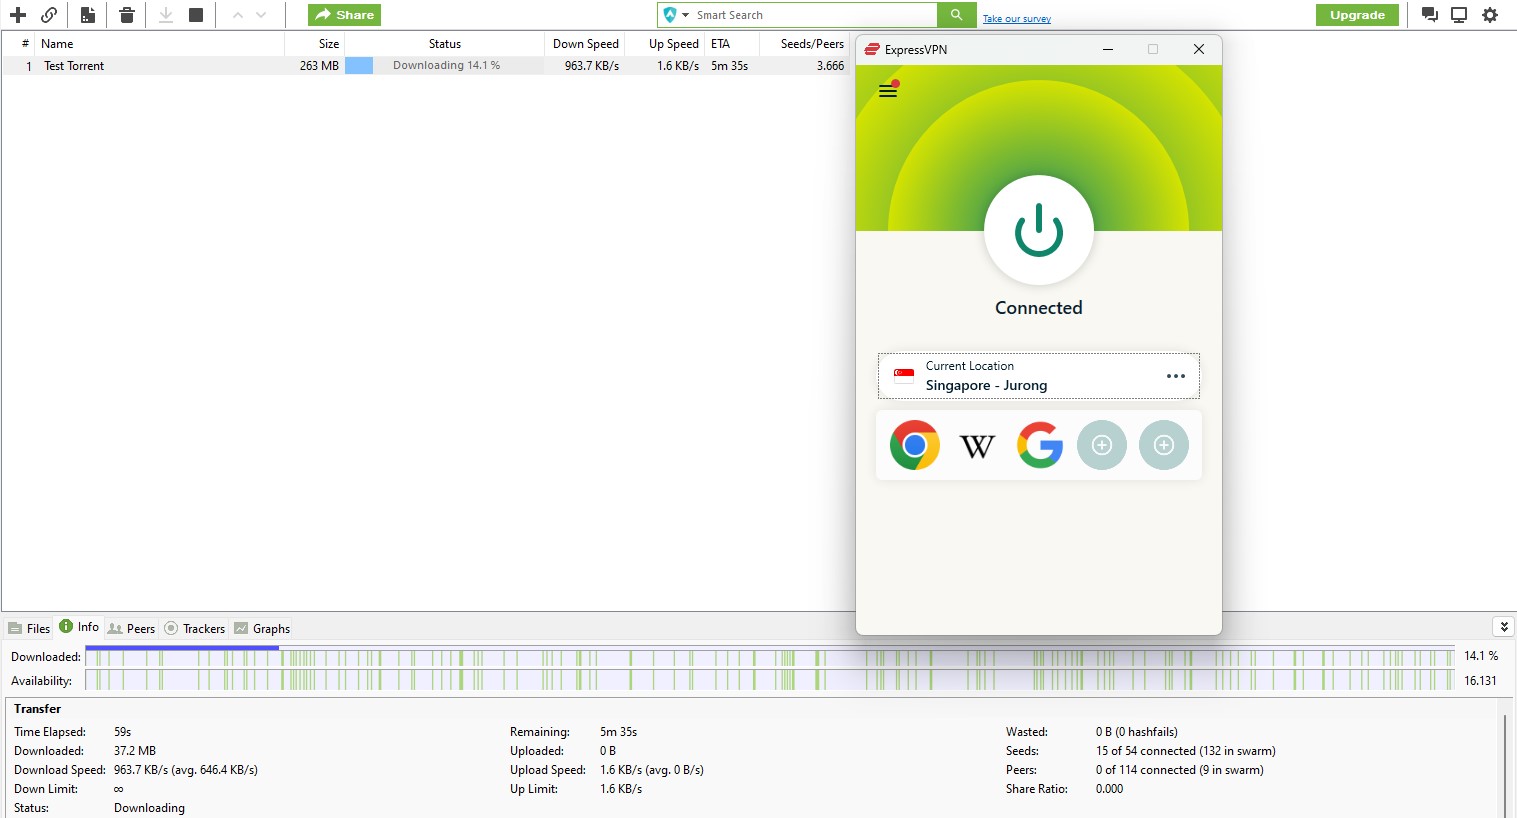Screen dimensions: 1517x818
Task: Switch to the Peers tab
Action: pyautogui.click(x=131, y=629)
